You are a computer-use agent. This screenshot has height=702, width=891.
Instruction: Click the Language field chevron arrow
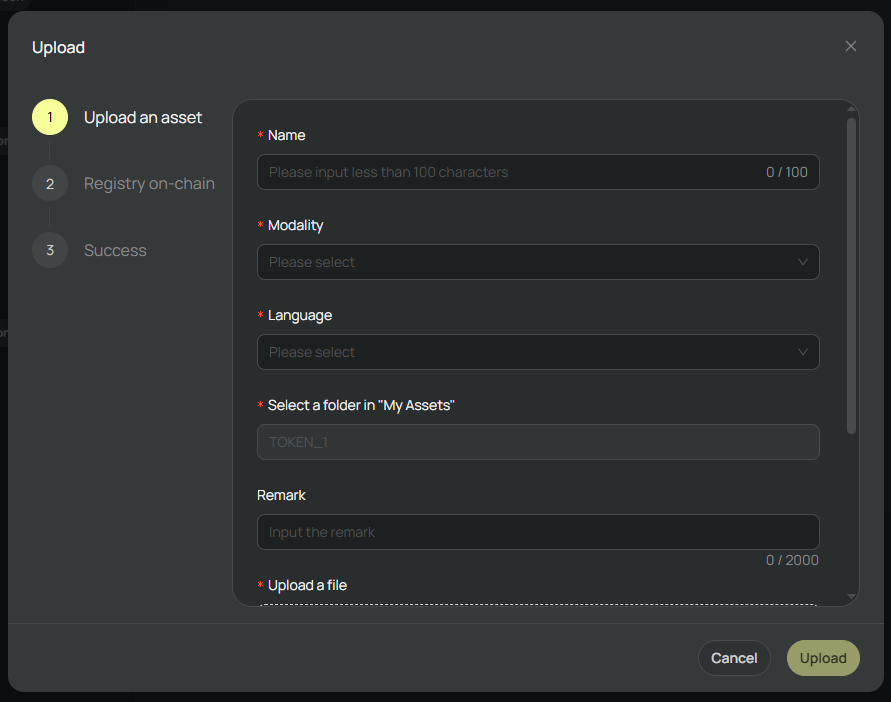(x=802, y=352)
